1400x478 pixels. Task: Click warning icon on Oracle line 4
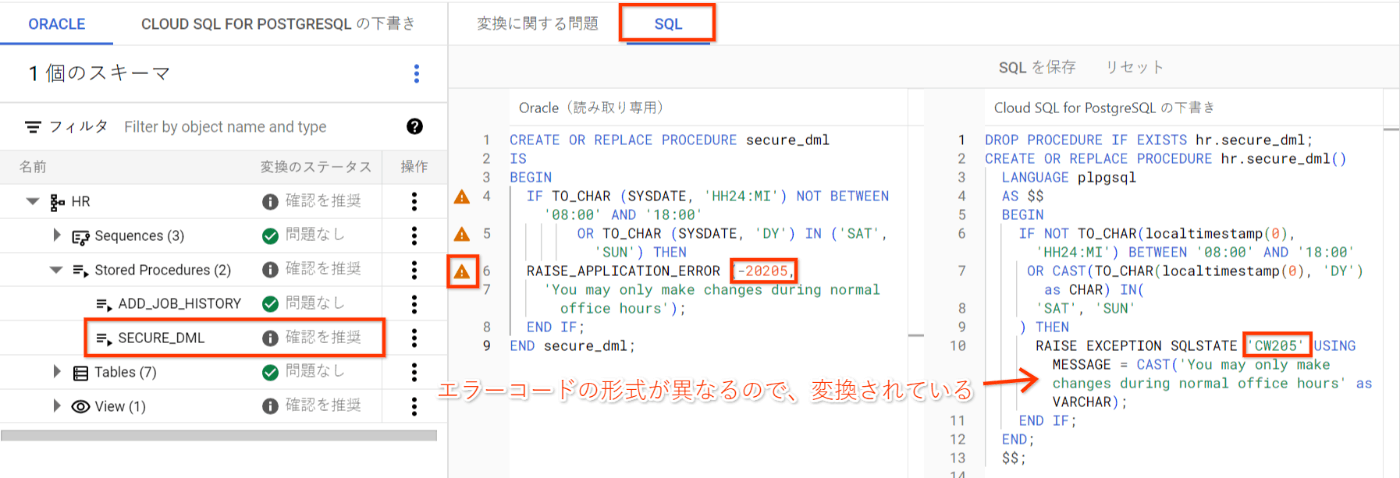coord(461,196)
